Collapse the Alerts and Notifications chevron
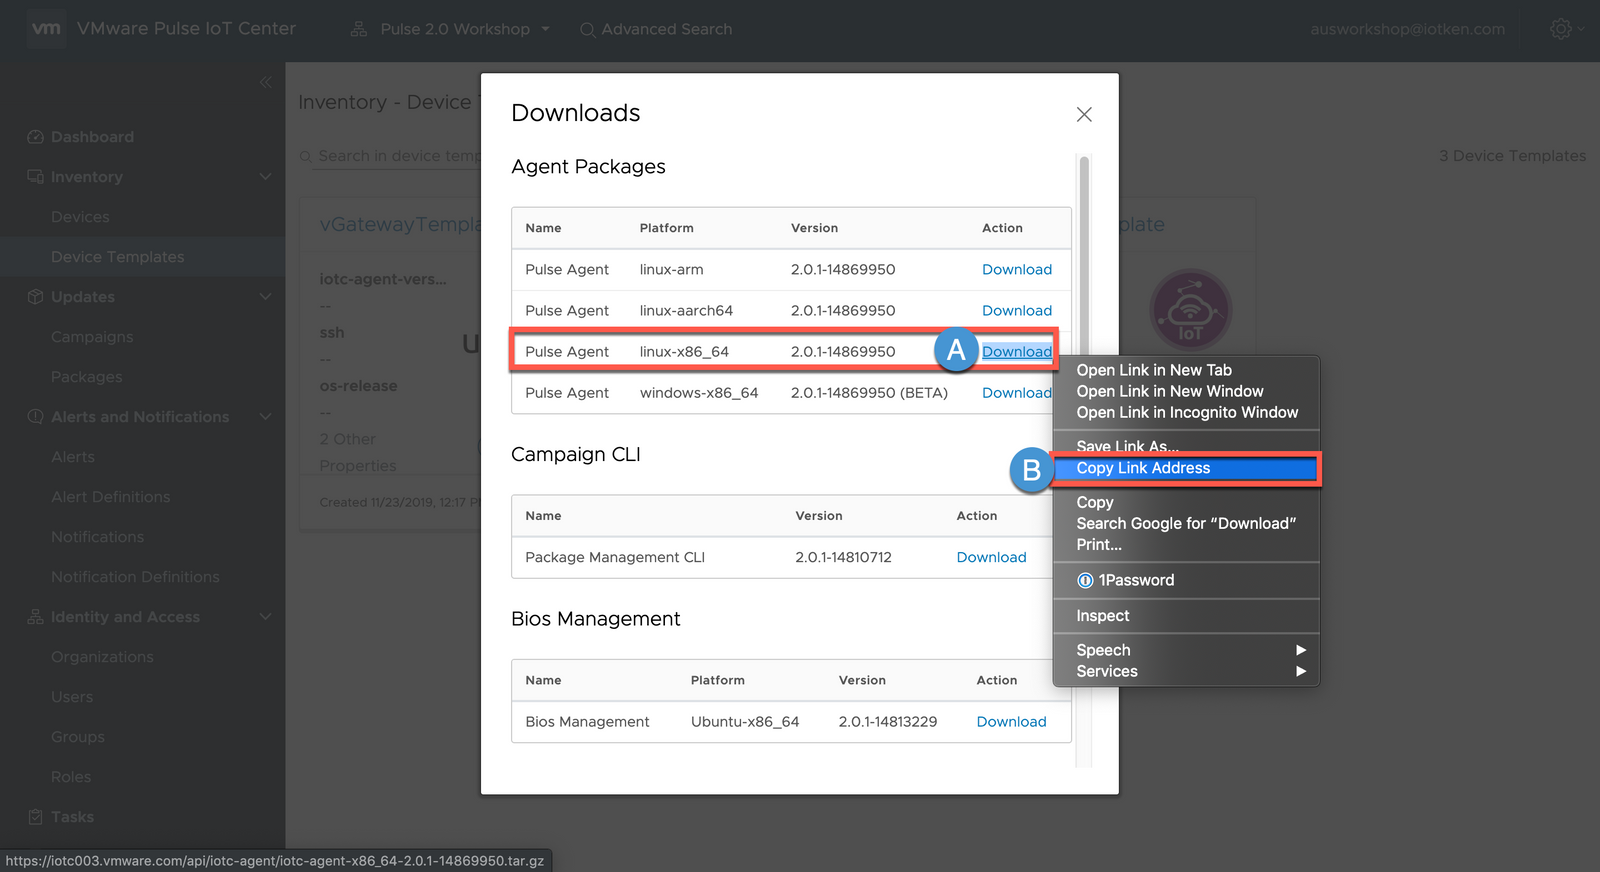The image size is (1600, 872). point(265,417)
